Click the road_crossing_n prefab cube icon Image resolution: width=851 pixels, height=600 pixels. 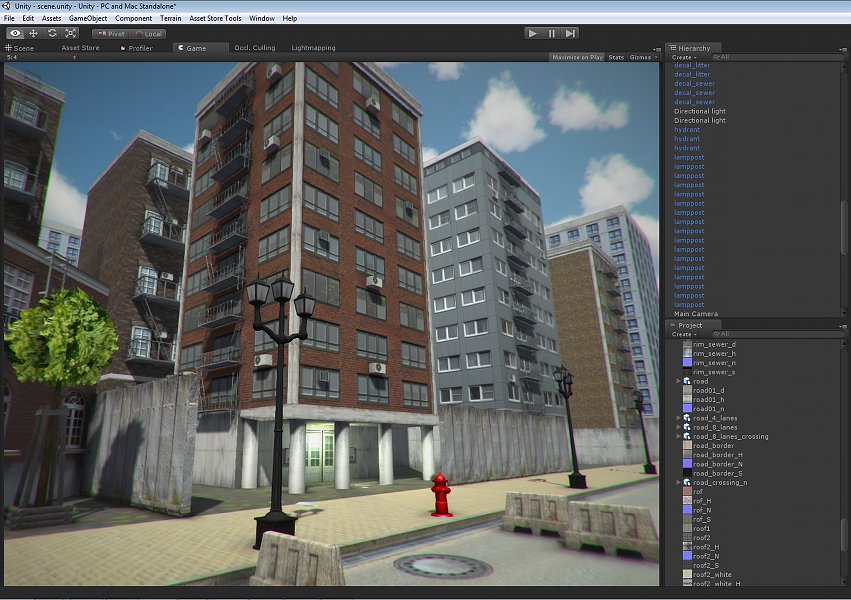click(x=687, y=483)
